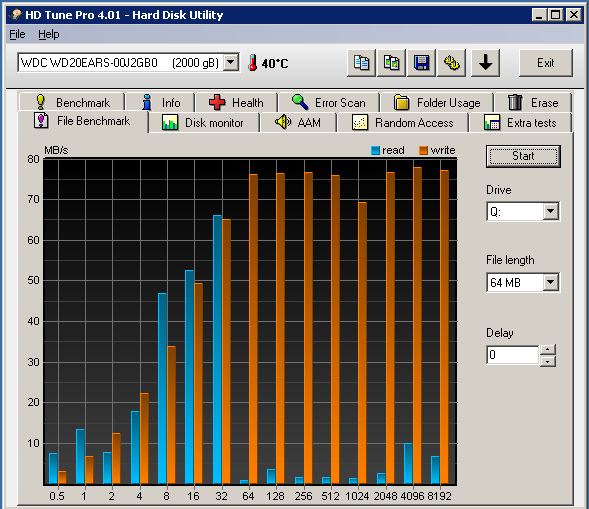Click the down arrow minimize-to-tray icon
This screenshot has height=509, width=589.
[485, 63]
